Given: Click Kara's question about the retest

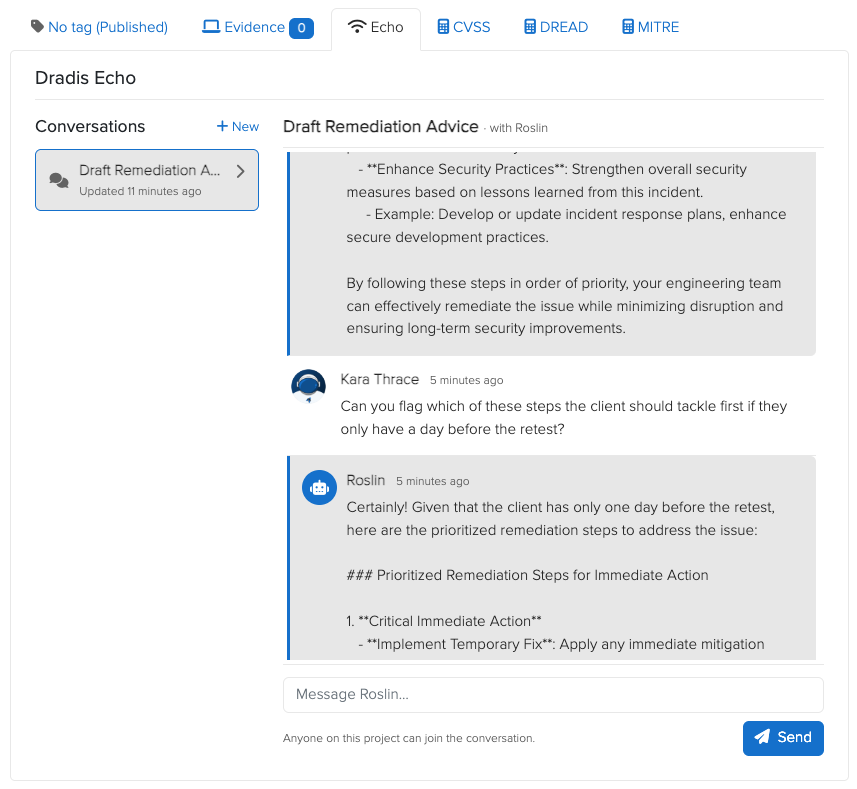Looking at the screenshot, I should 563,417.
